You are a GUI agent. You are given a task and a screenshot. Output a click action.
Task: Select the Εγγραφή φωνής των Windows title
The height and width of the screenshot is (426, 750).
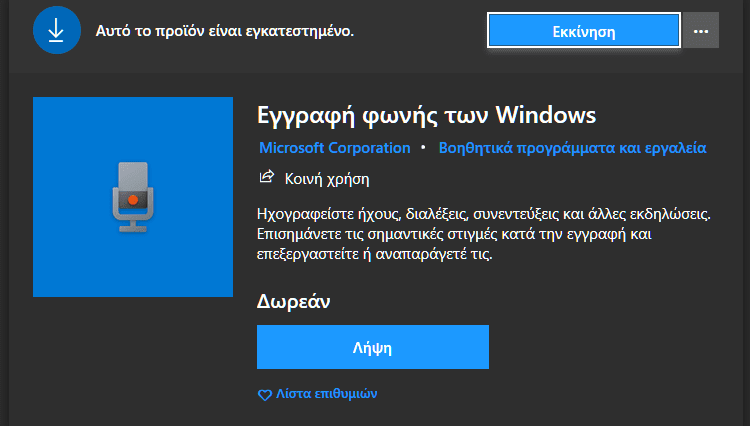tap(426, 115)
